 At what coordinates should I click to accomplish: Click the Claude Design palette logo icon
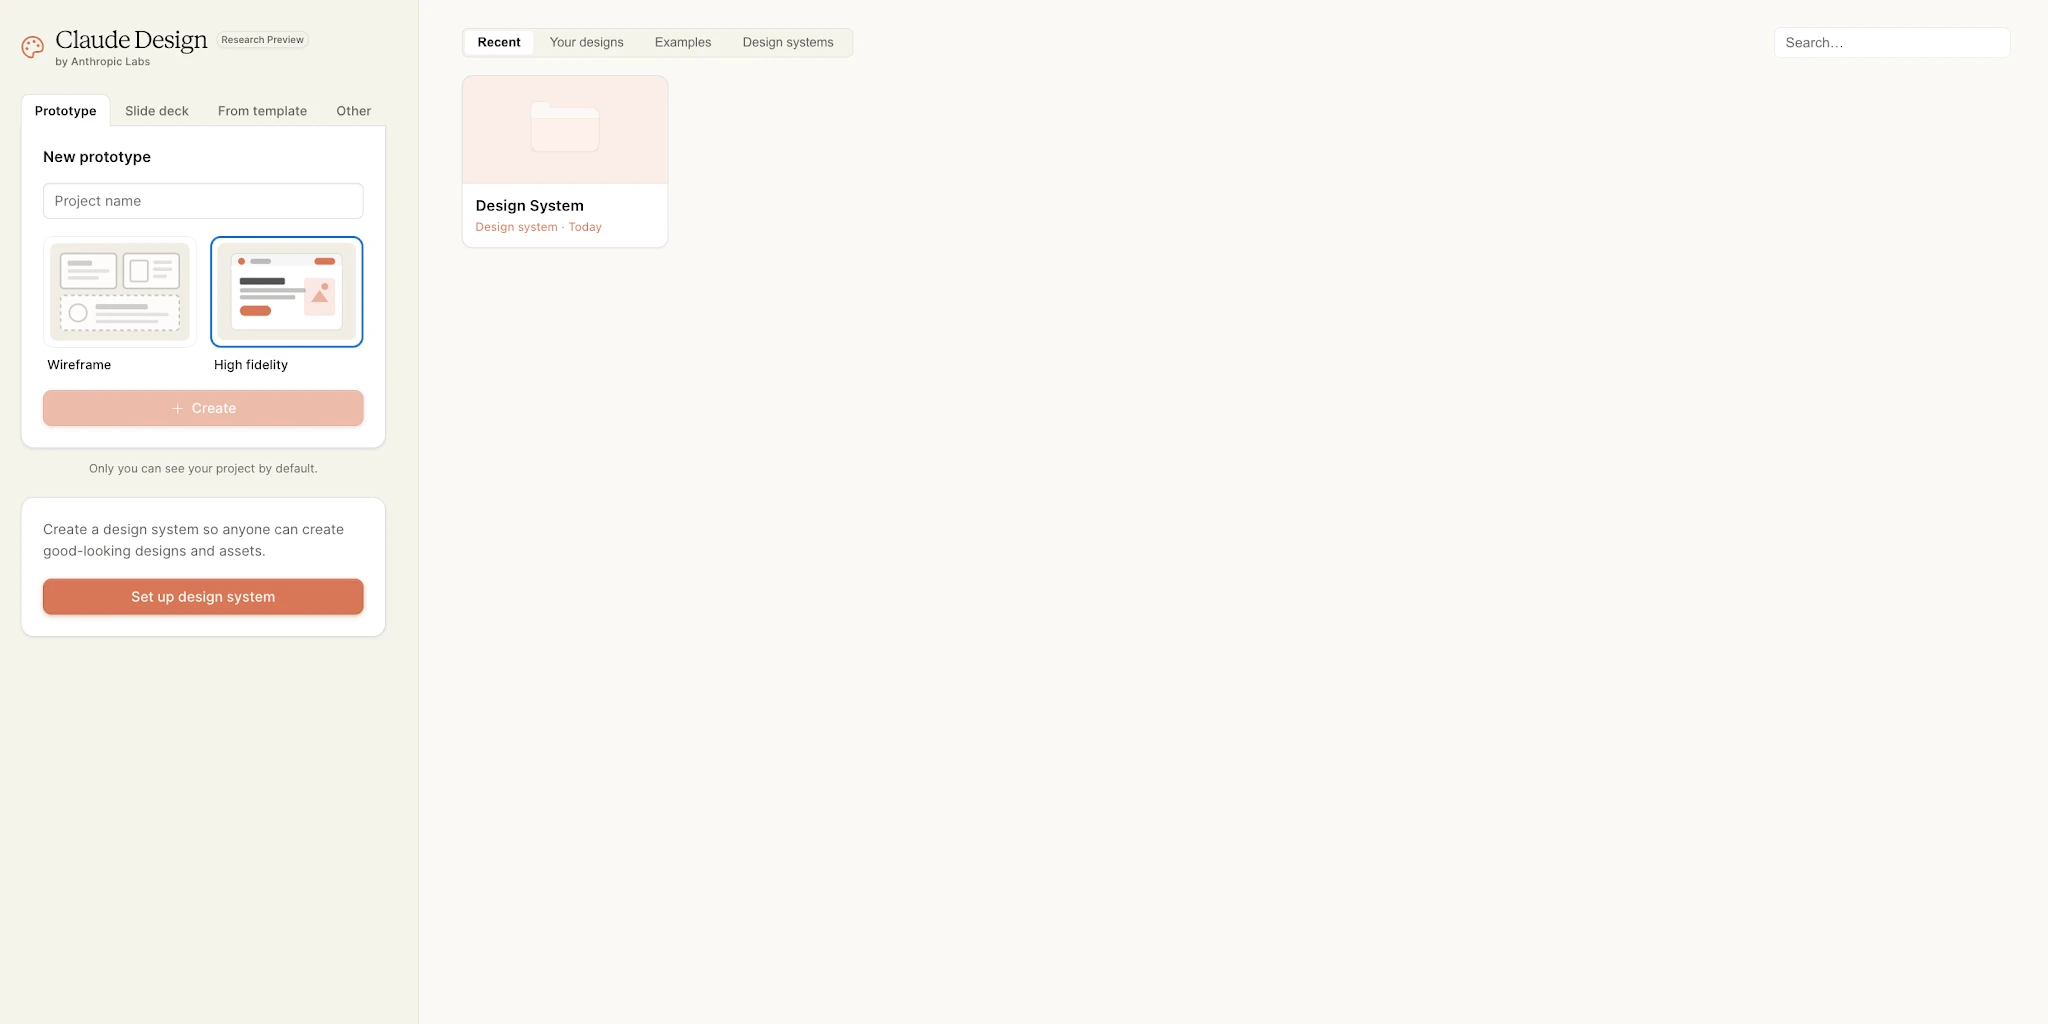click(x=33, y=47)
